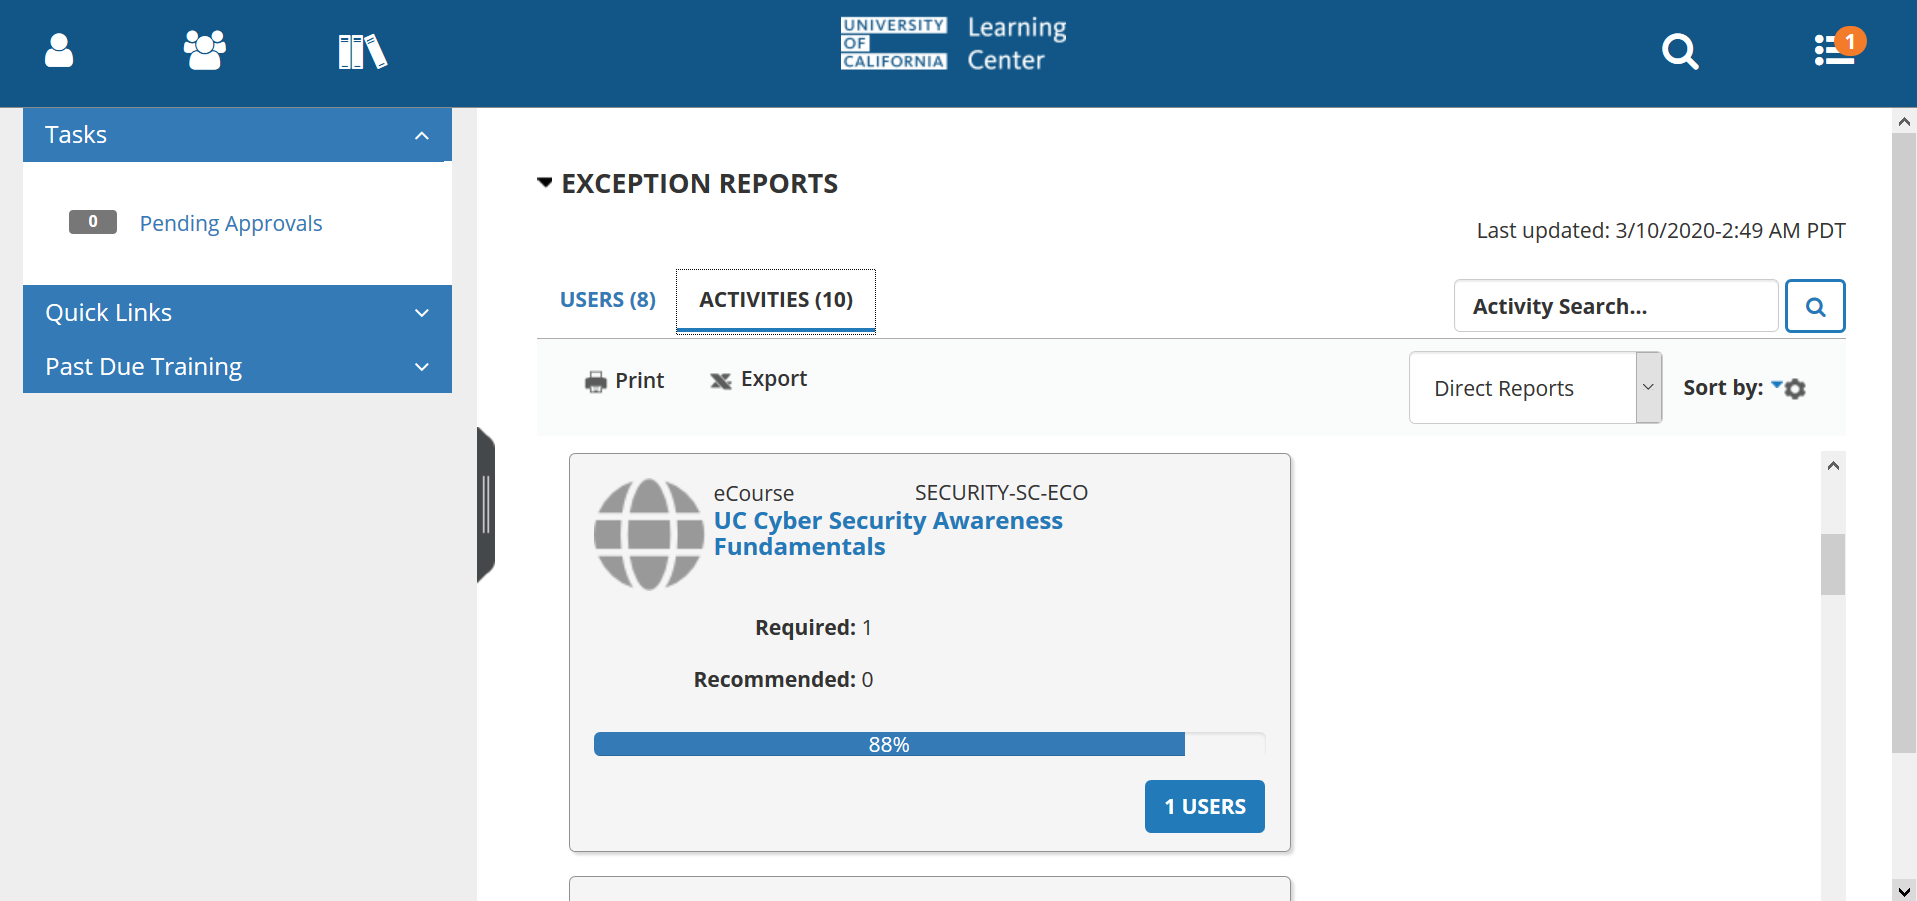The image size is (1917, 901).
Task: Open the Direct Reports dropdown
Action: coord(1535,388)
